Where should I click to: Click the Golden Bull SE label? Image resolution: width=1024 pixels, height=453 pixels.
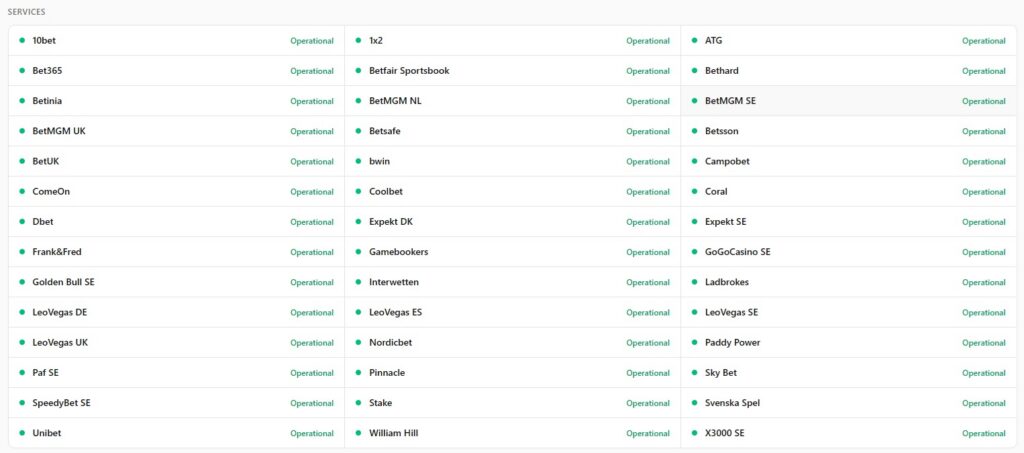point(63,282)
